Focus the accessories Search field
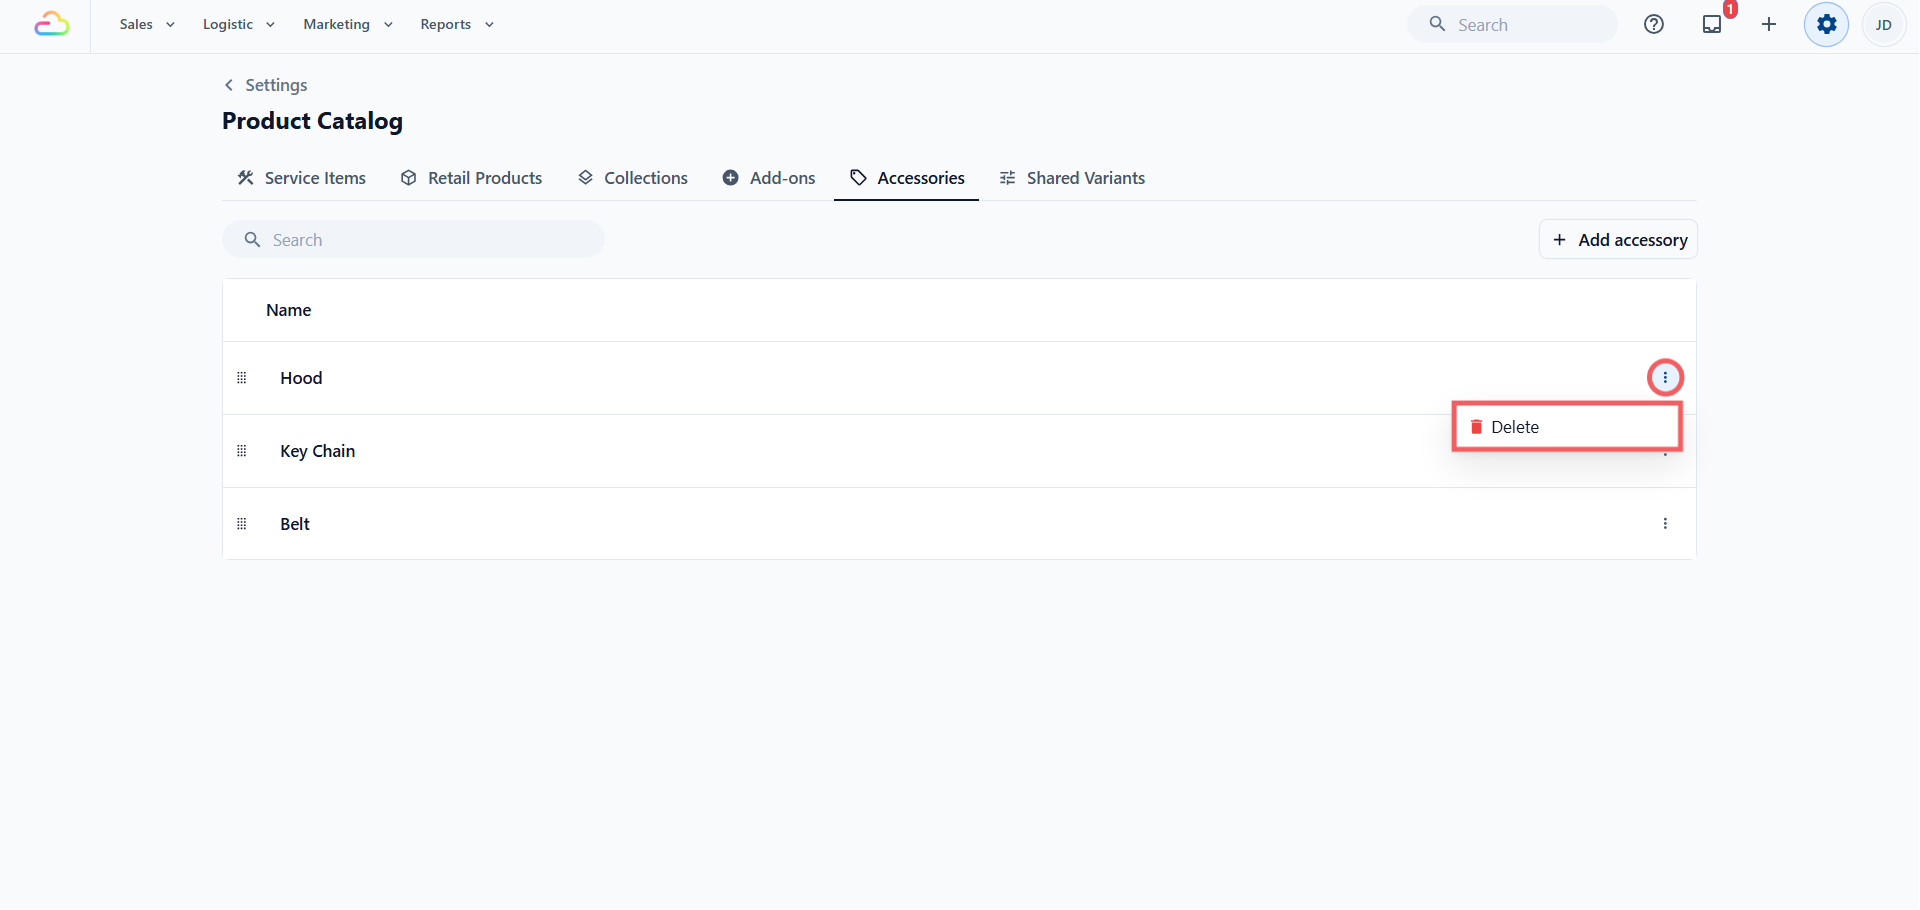Viewport: 1920px width, 910px height. tap(413, 240)
